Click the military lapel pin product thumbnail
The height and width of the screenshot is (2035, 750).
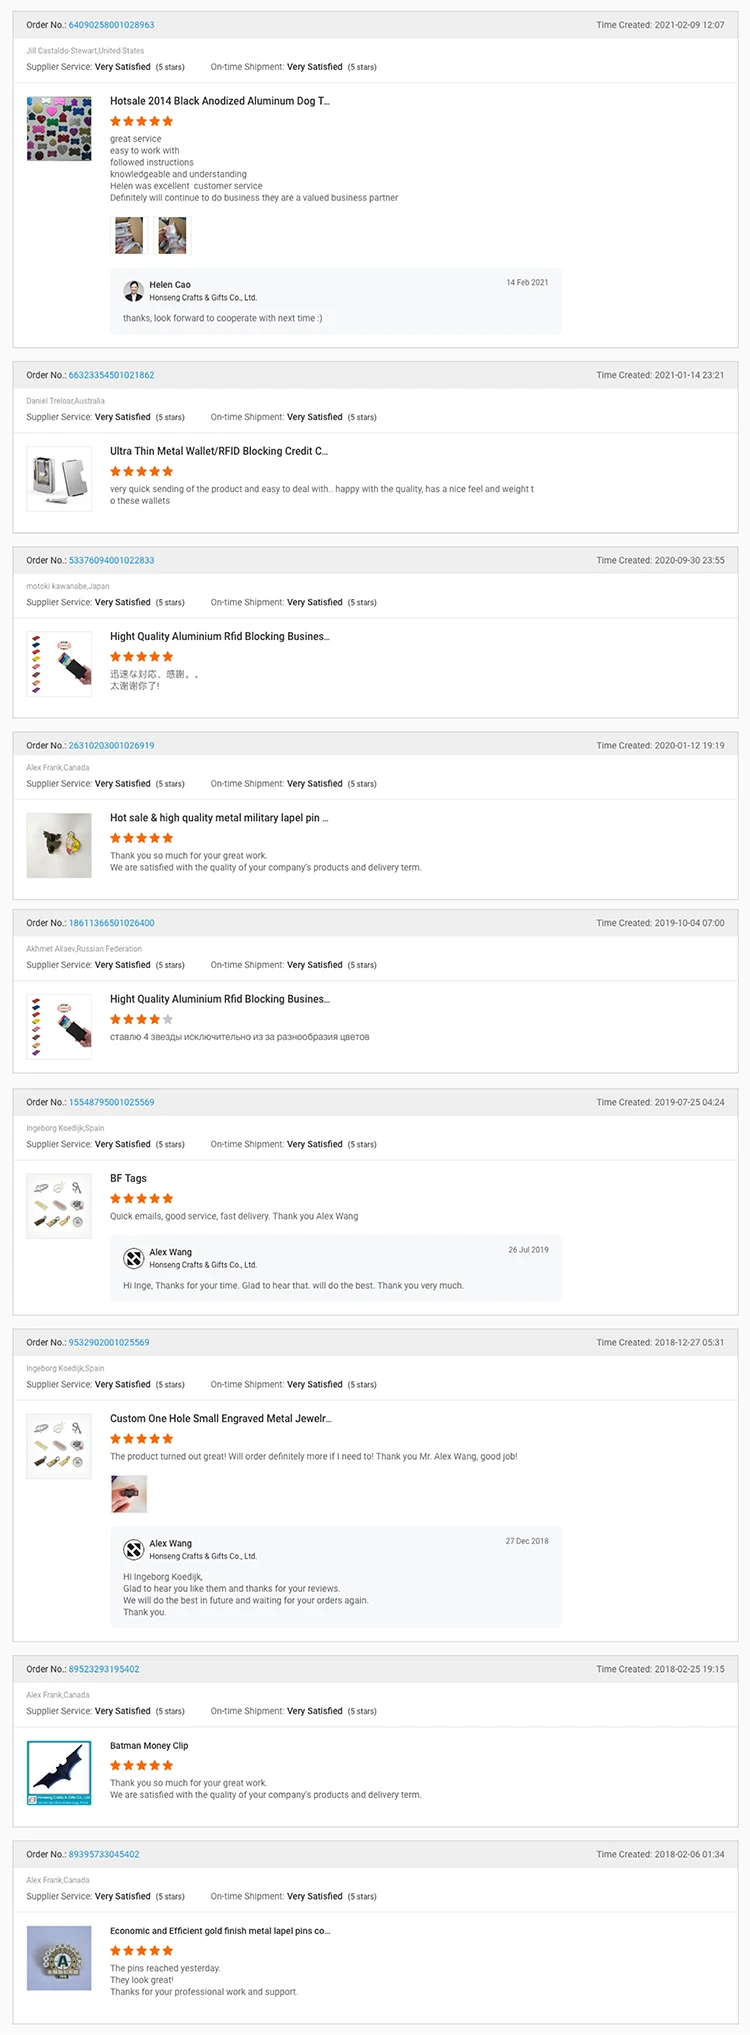pos(59,845)
